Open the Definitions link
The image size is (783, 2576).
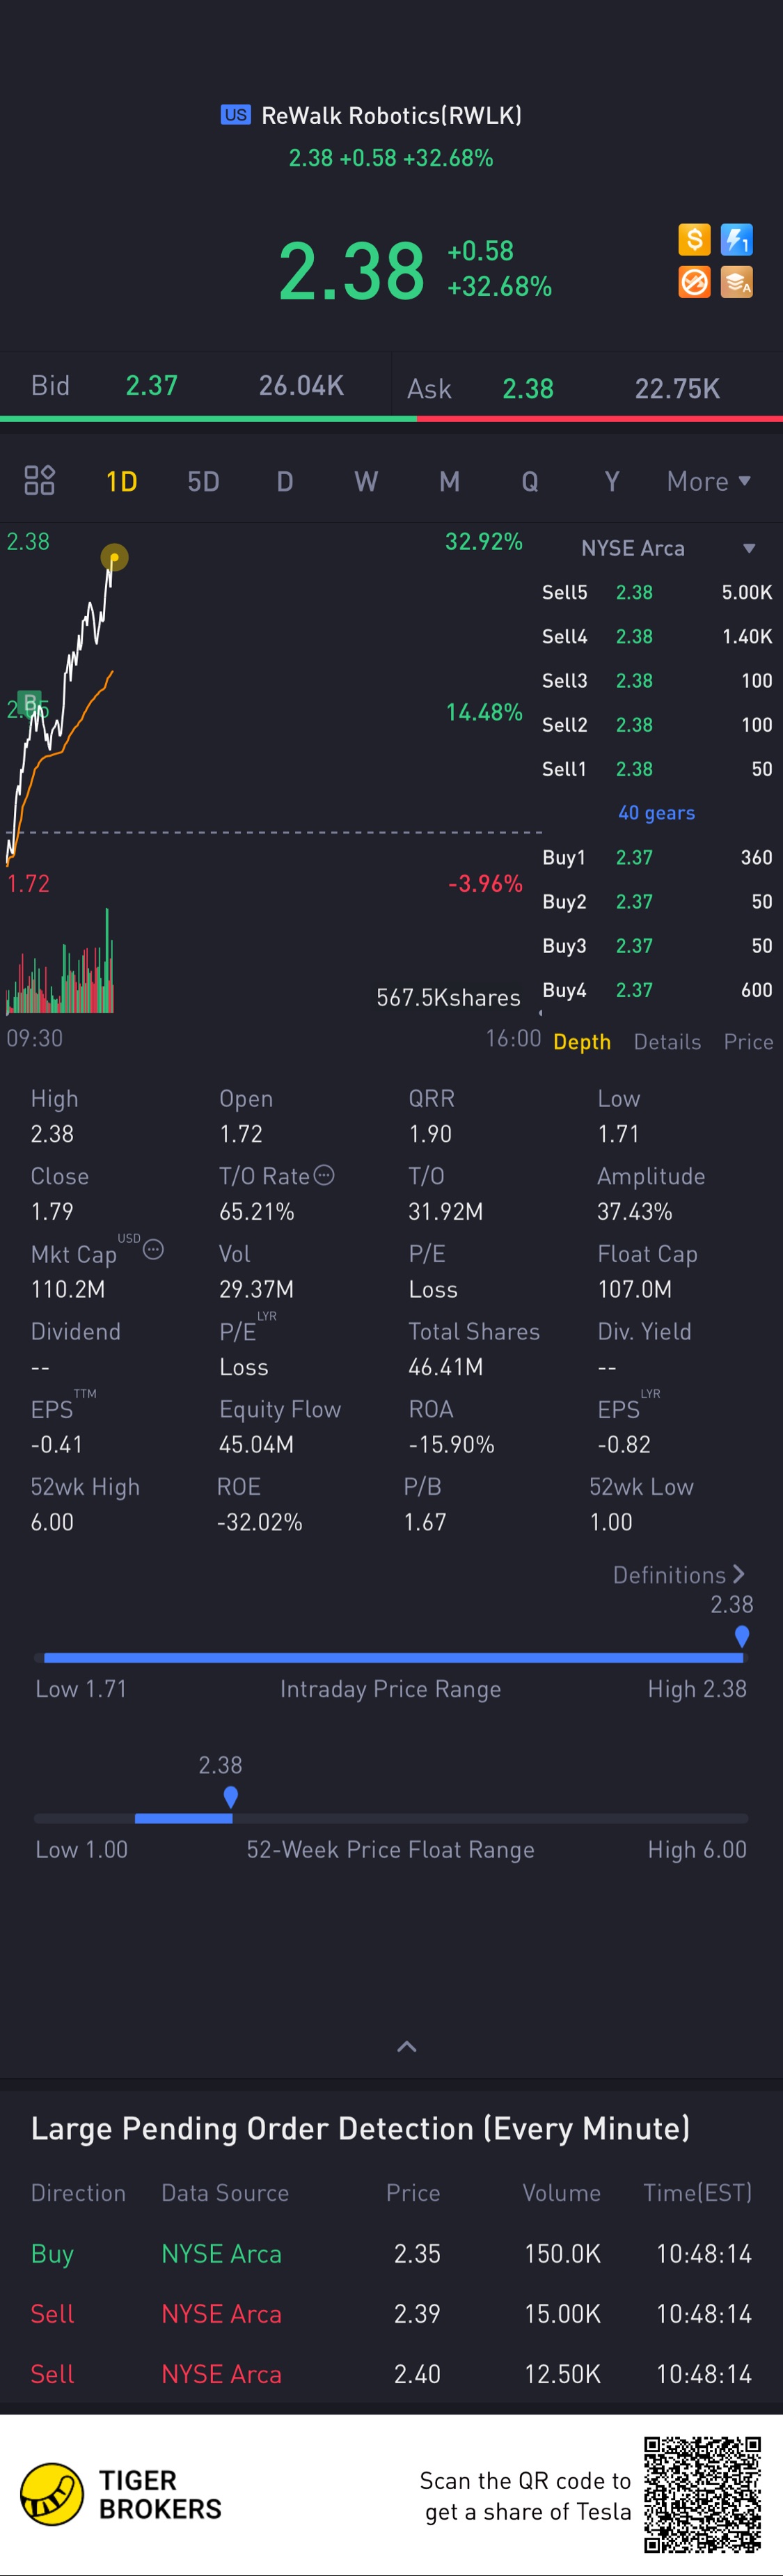point(678,1575)
